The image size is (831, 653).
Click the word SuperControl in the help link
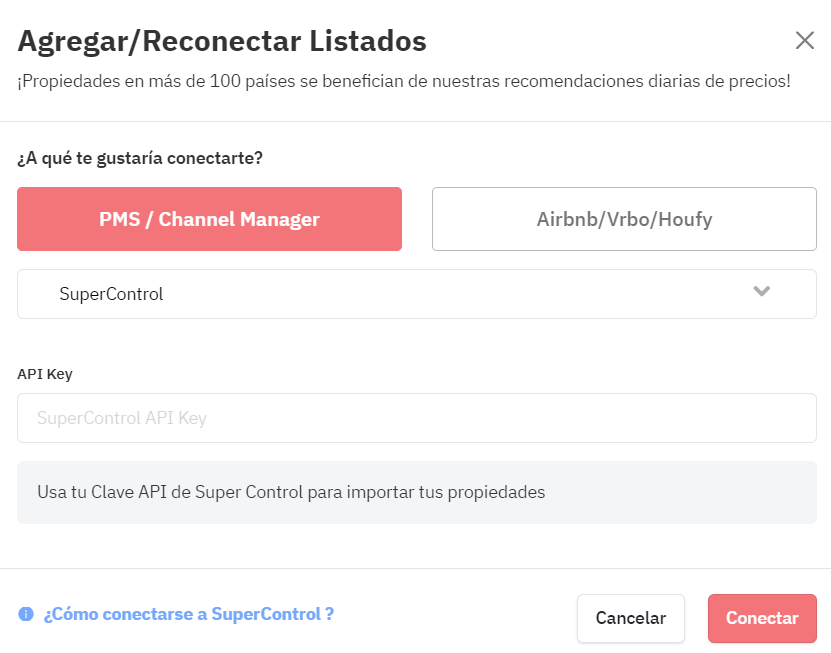point(266,614)
